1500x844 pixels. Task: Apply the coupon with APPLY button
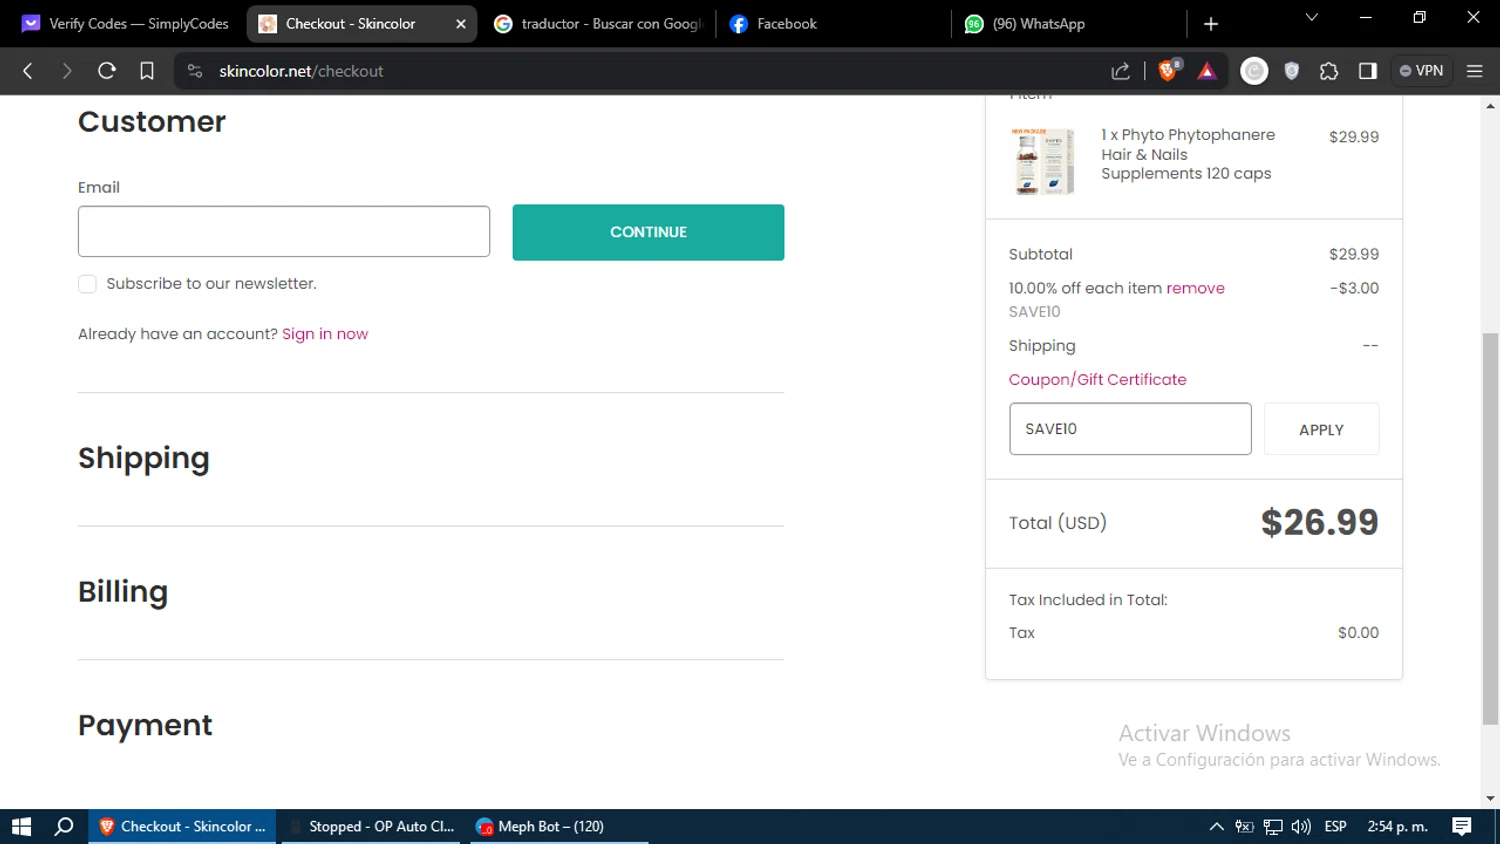point(1321,429)
